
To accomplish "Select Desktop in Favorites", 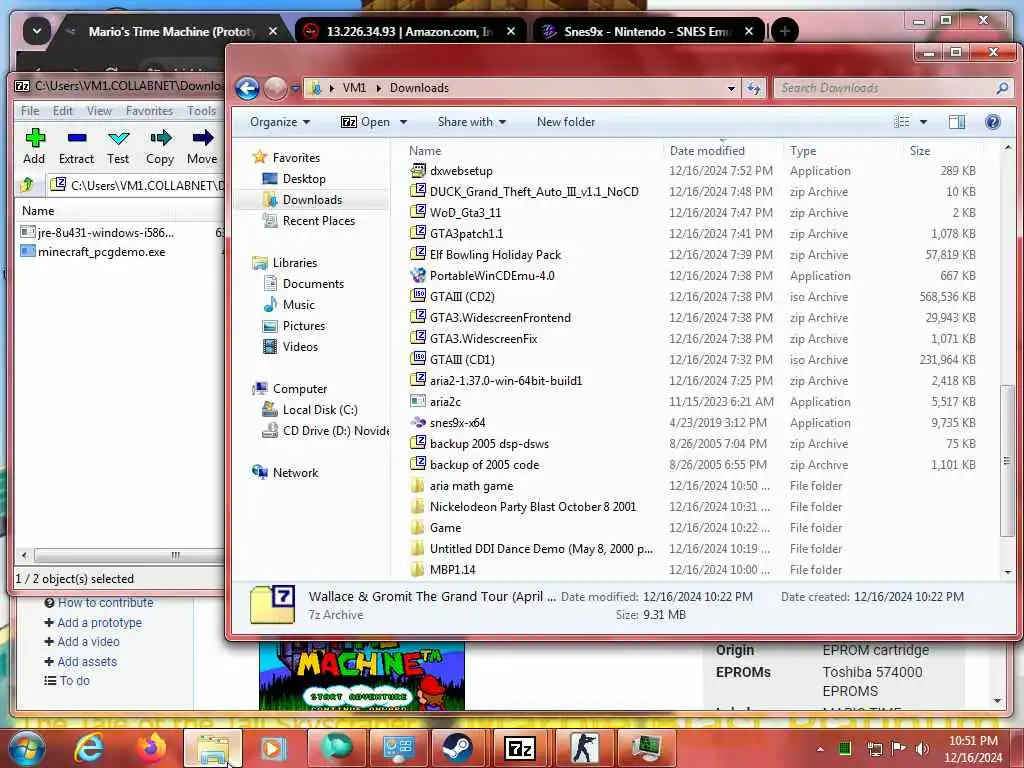I will pos(304,179).
